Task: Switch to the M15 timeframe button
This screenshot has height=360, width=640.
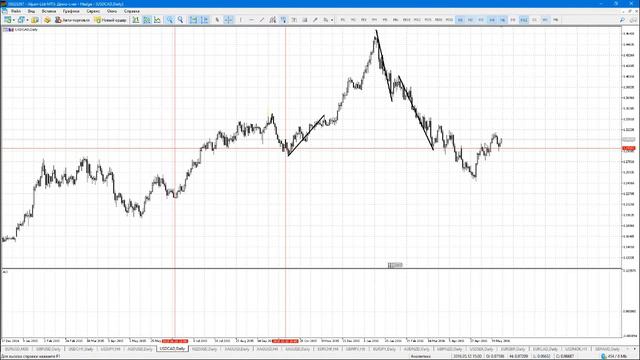Action: coord(428,20)
